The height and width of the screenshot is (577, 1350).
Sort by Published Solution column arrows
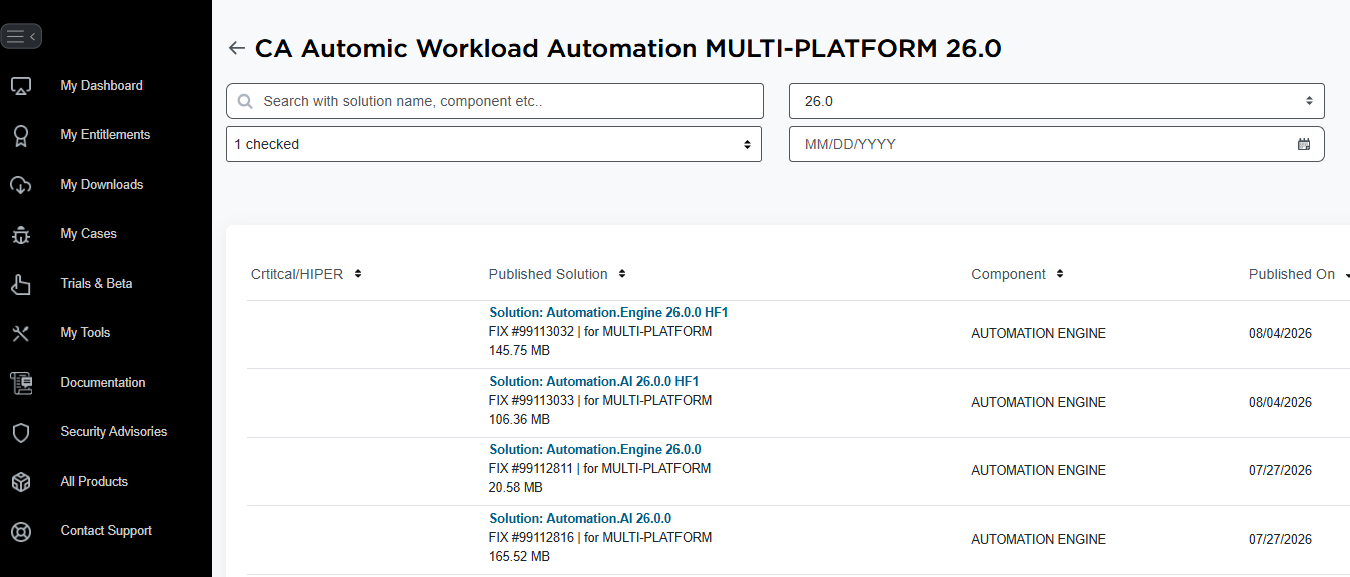pyautogui.click(x=622, y=274)
